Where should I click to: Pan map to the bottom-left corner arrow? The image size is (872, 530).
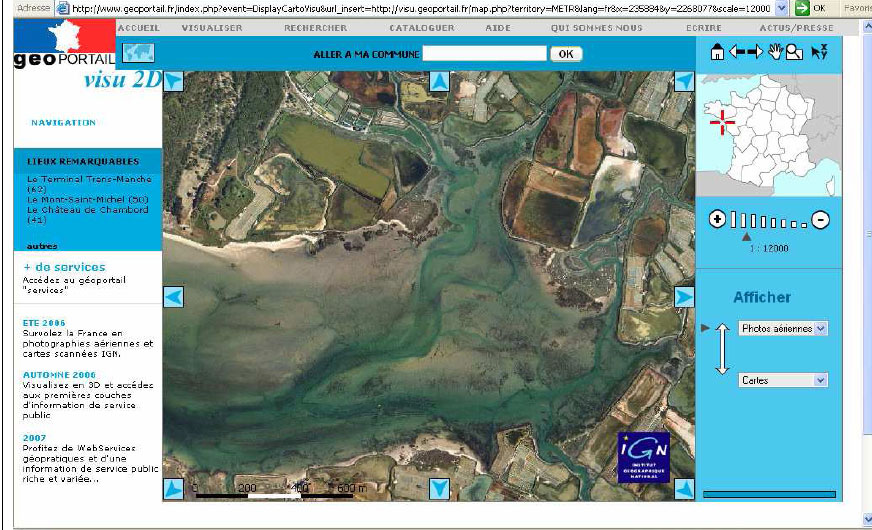[173, 488]
